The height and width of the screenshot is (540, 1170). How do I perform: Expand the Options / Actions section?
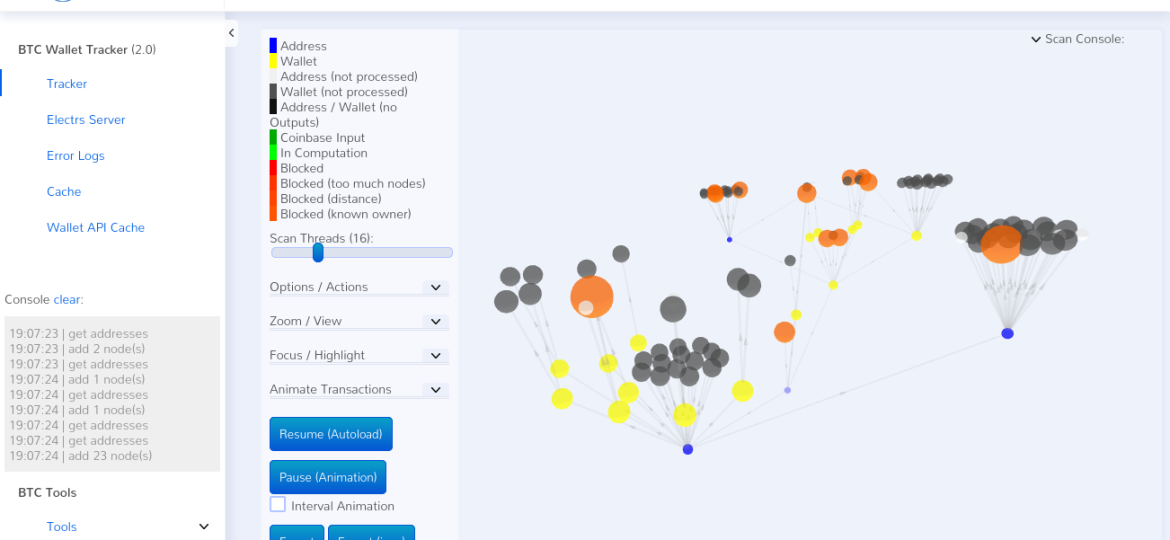435,287
